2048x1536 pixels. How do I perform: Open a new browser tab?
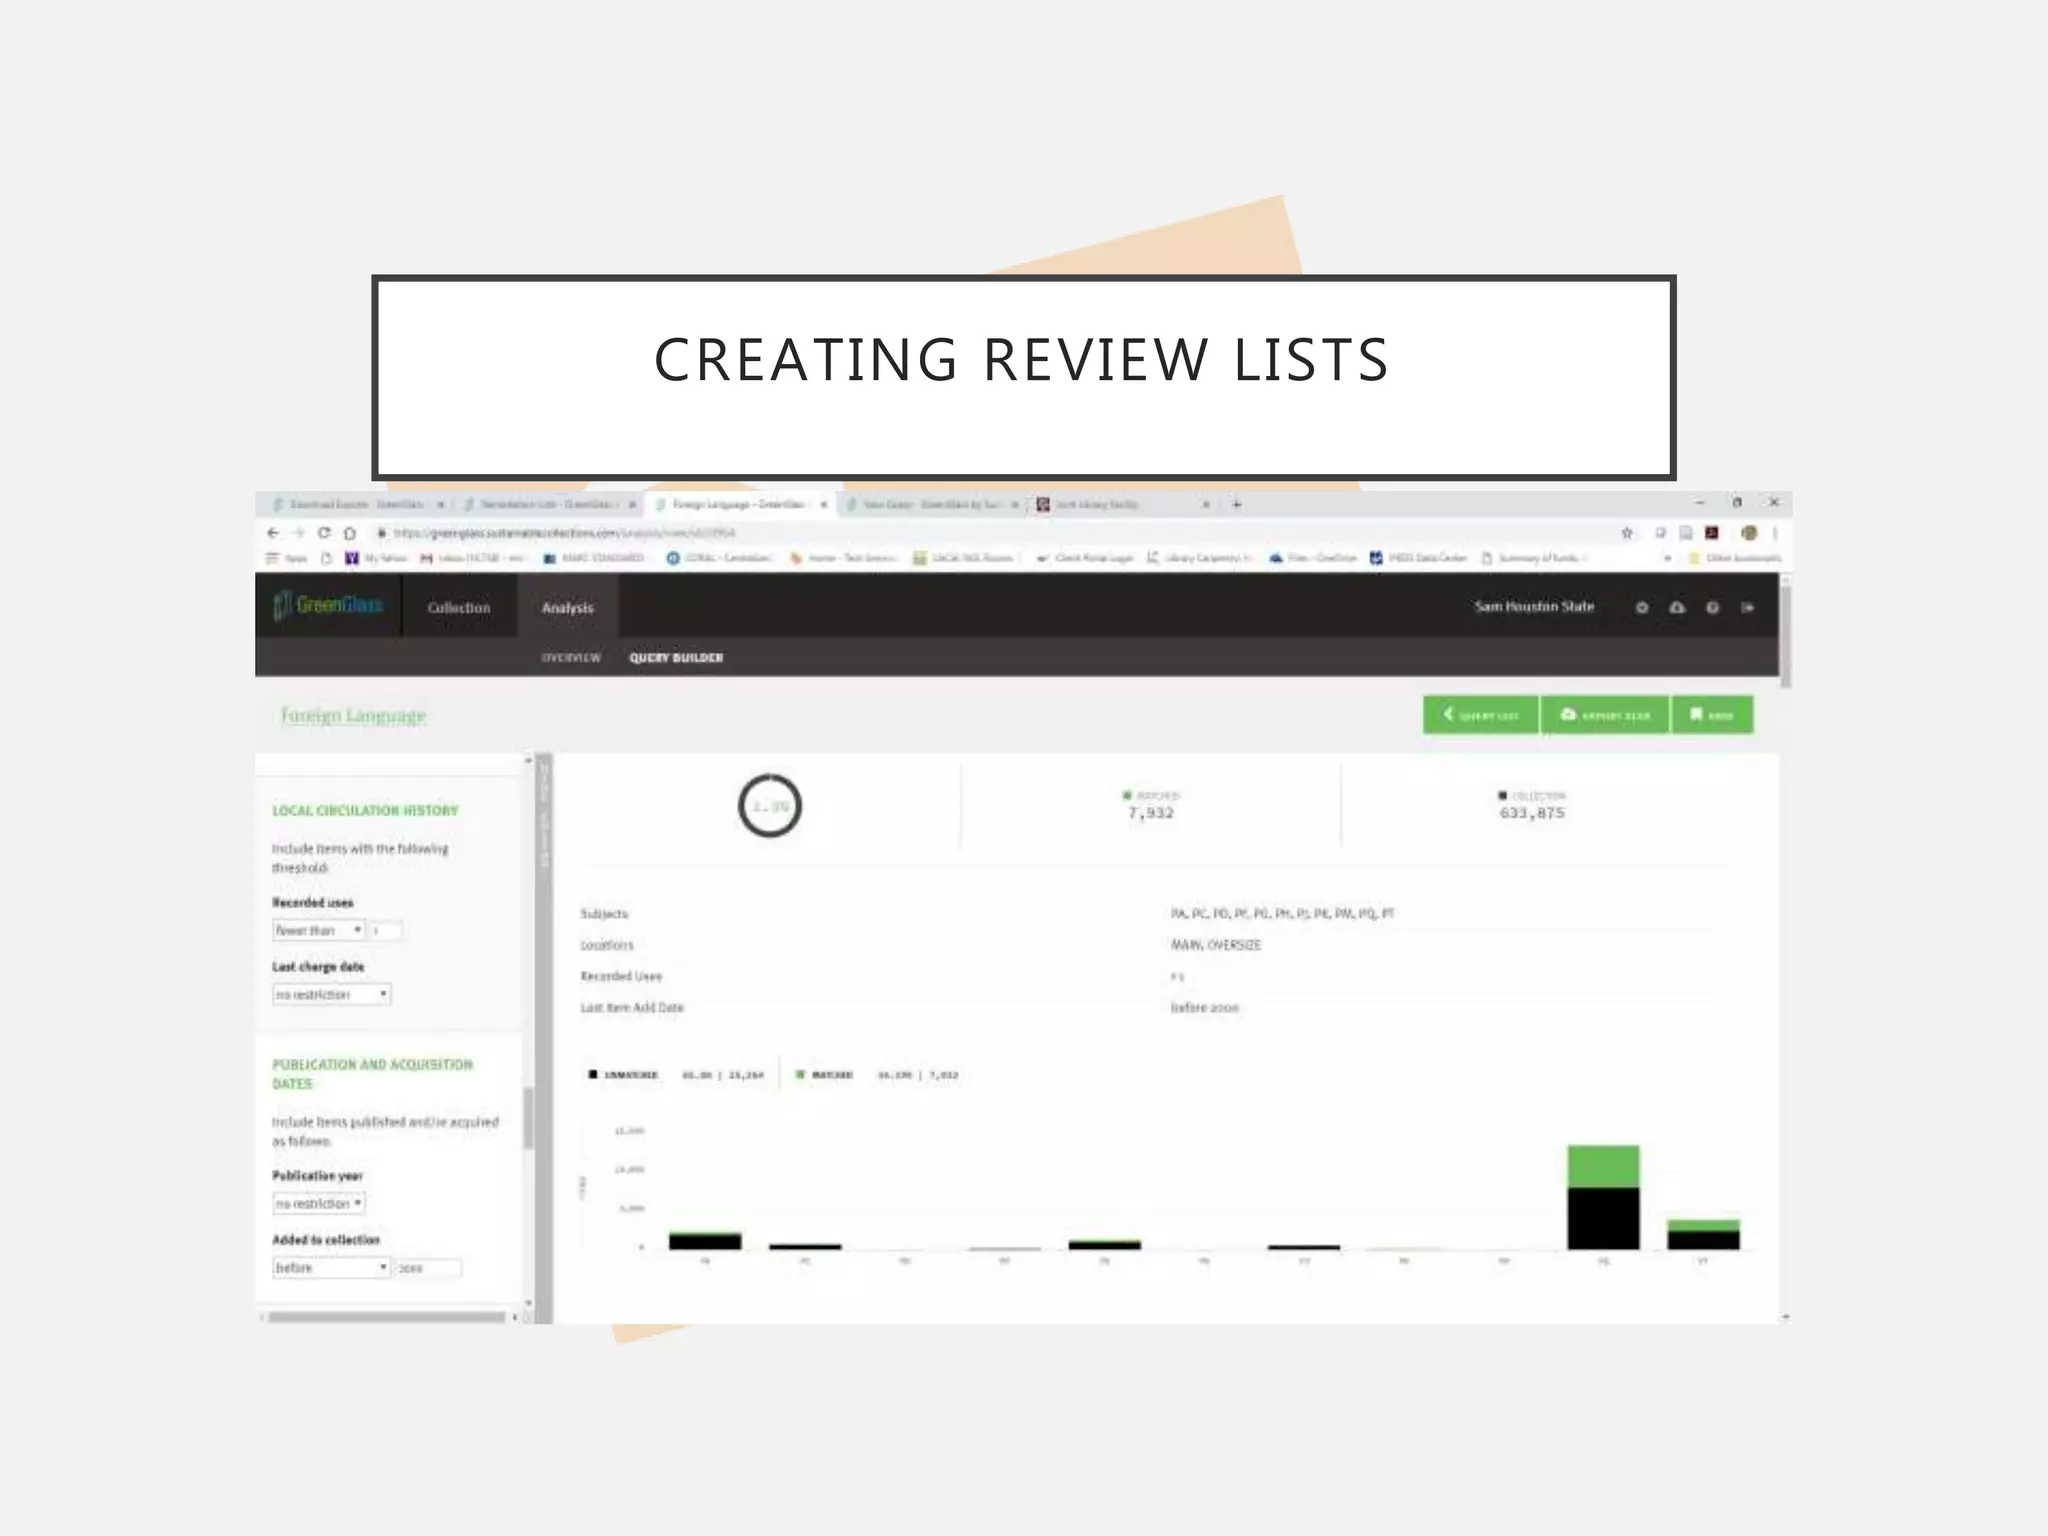click(x=1236, y=504)
